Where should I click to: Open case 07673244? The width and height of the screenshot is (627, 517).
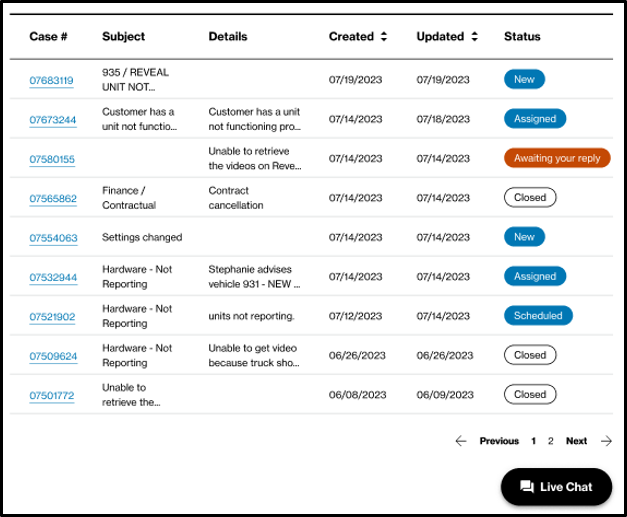[x=52, y=120]
